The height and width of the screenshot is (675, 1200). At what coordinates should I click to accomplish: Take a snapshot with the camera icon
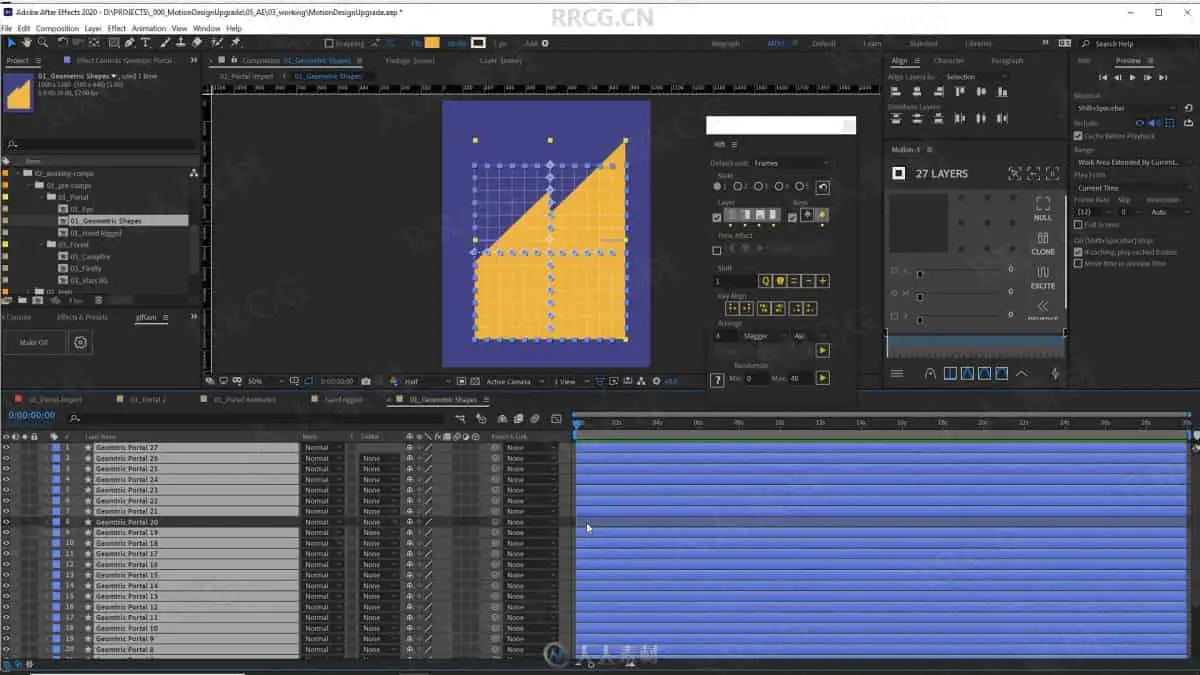pos(366,381)
